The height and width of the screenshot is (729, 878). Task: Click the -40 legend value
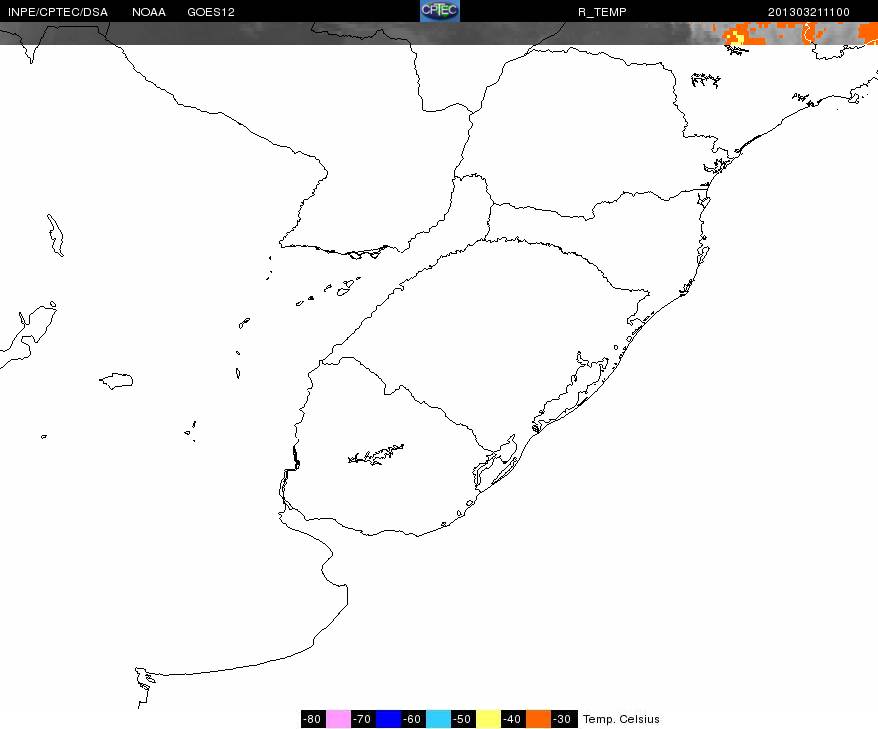(x=513, y=719)
